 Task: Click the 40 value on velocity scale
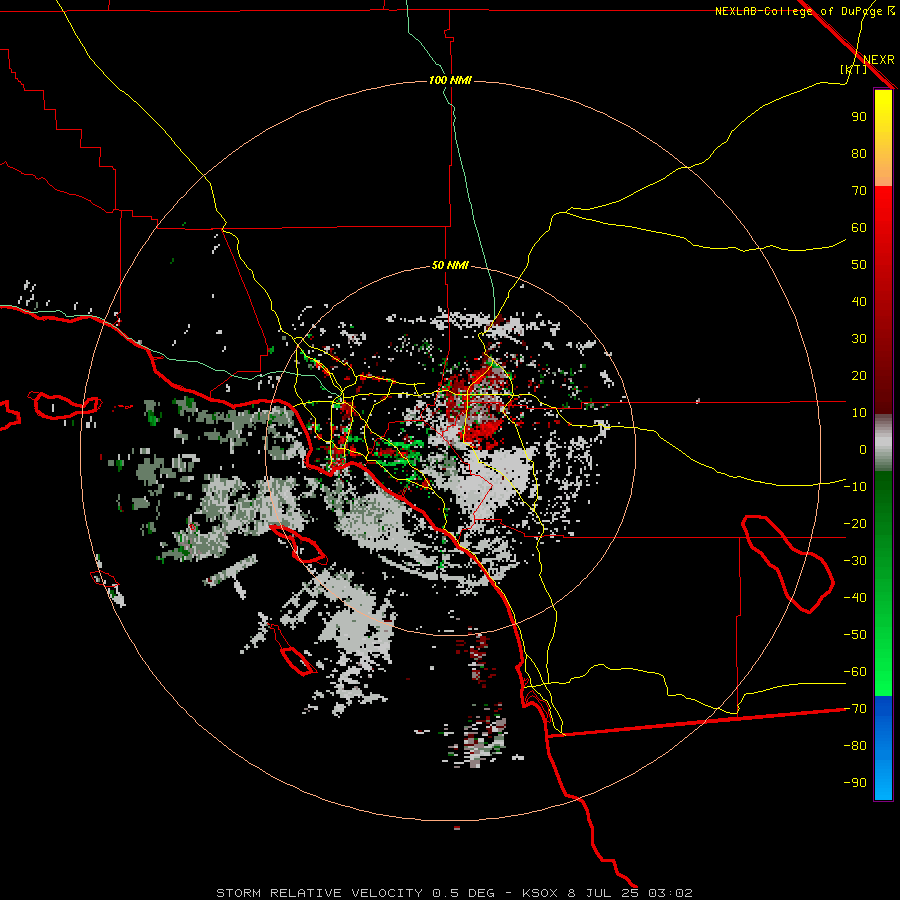pyautogui.click(x=859, y=301)
